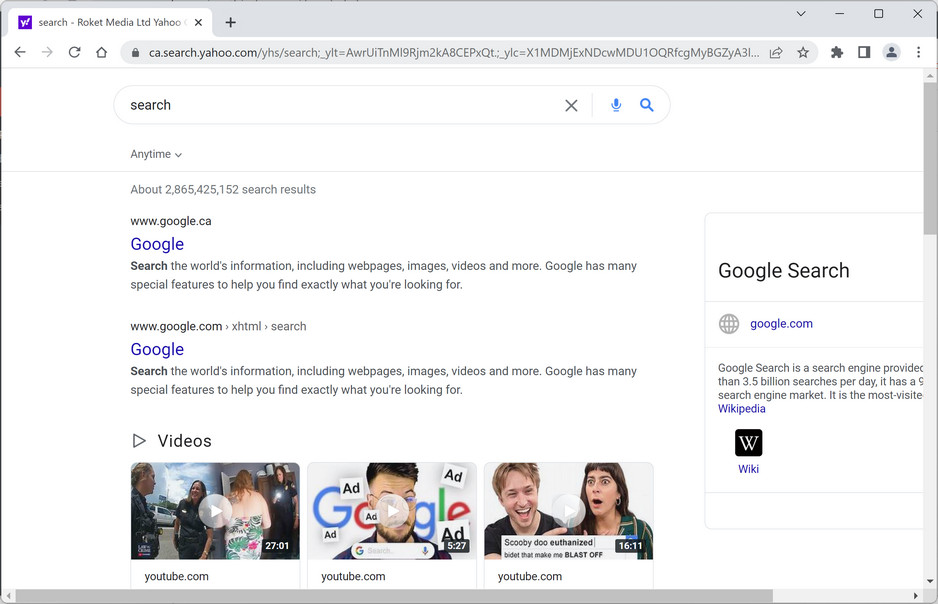Image resolution: width=938 pixels, height=604 pixels.
Task: Click the vertical scrollbar thumb
Action: (x=930, y=159)
